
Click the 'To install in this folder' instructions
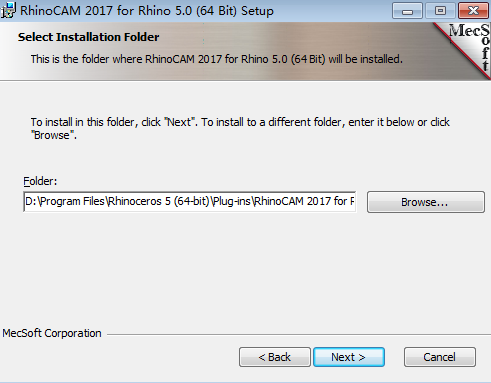[x=240, y=128]
